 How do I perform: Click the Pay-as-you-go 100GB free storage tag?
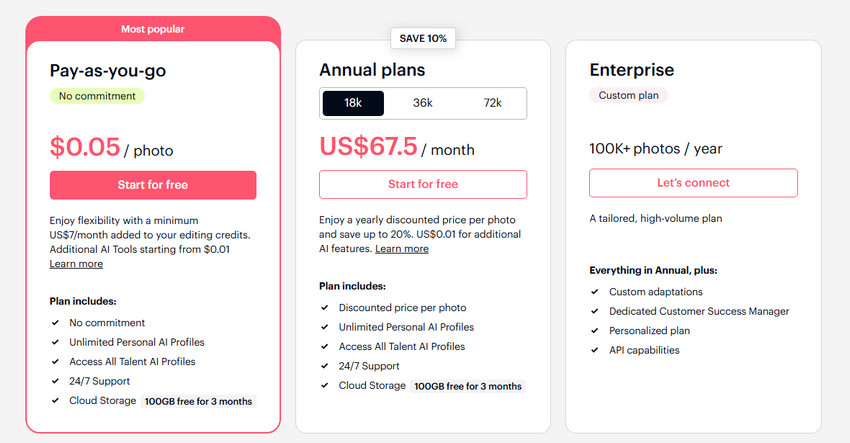click(199, 401)
